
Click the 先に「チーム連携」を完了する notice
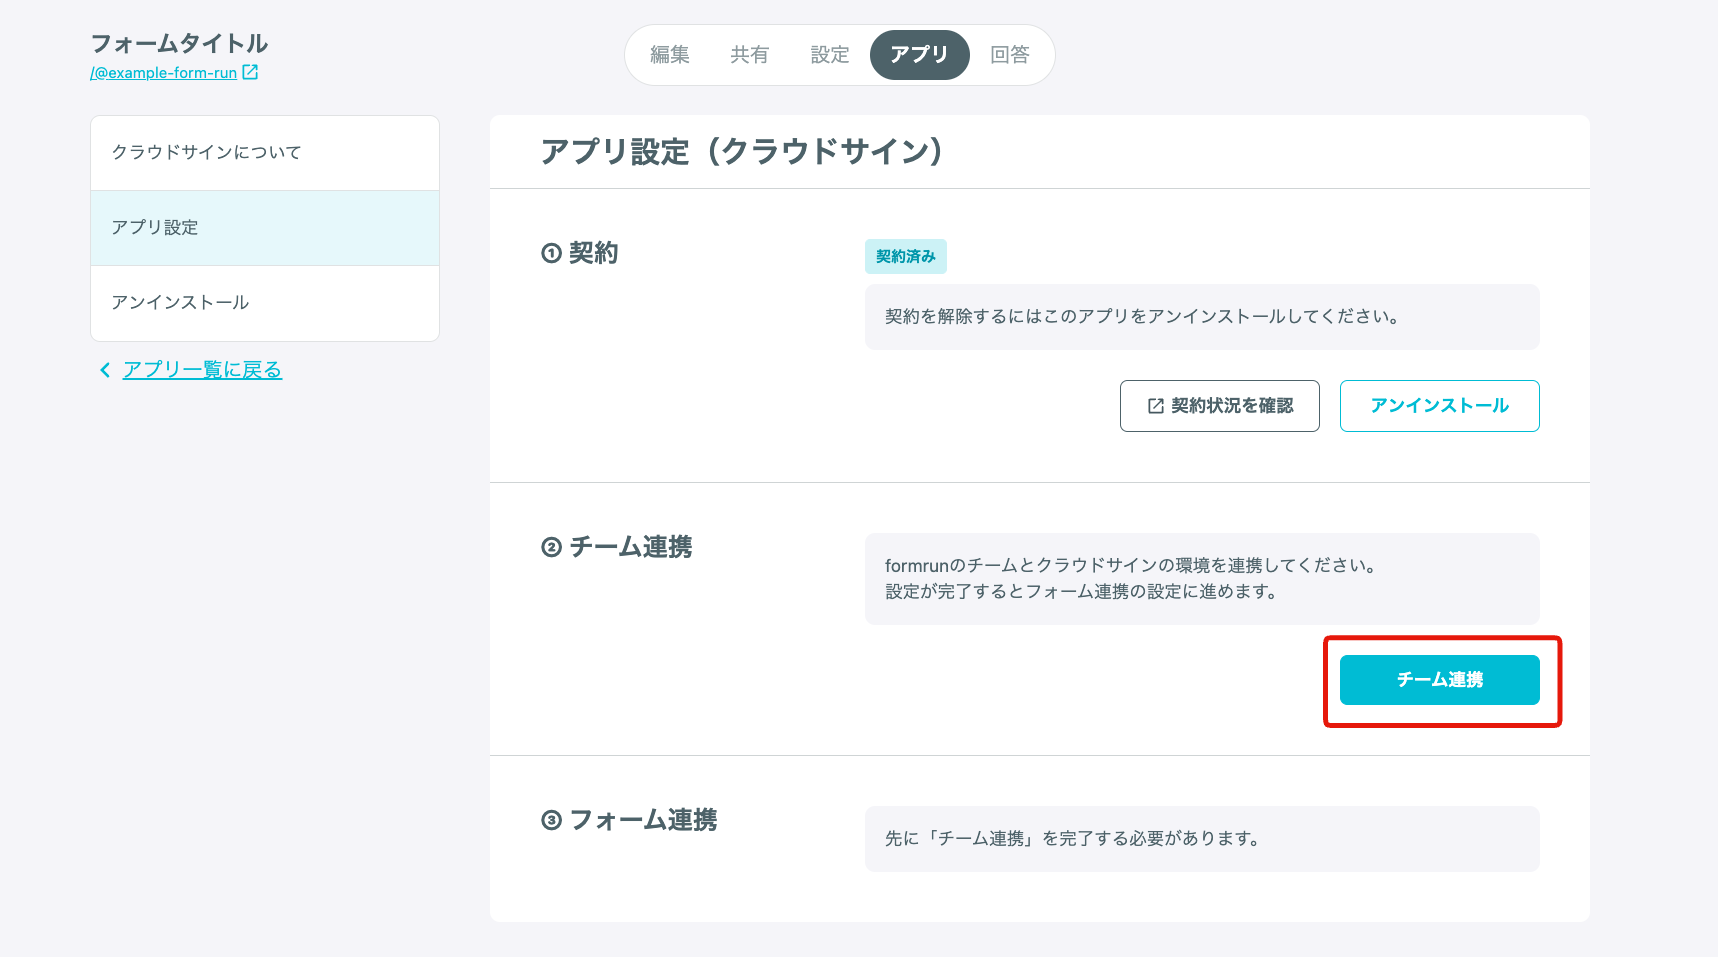1074,839
